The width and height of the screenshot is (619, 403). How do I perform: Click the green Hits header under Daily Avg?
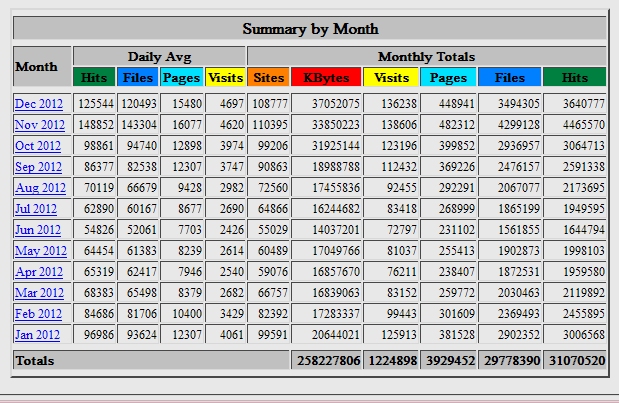point(94,76)
